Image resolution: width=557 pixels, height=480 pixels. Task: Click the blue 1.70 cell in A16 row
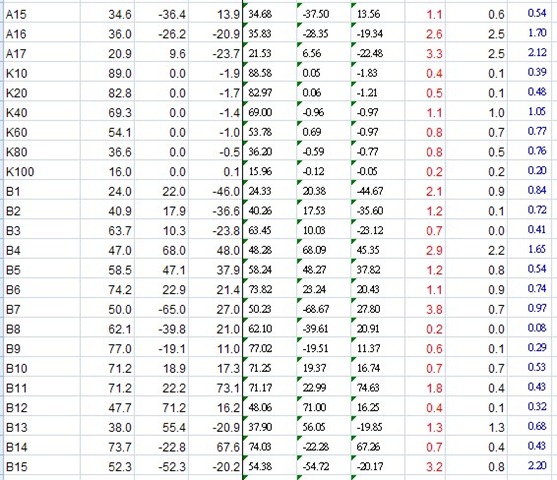pos(537,33)
